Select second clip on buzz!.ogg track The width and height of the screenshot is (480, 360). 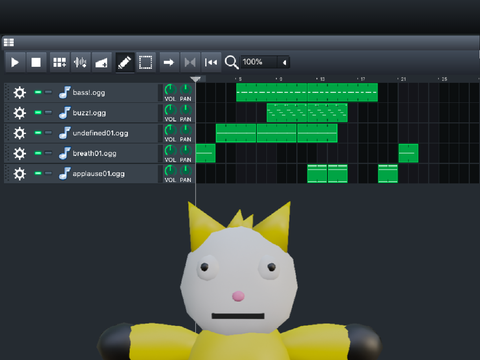(x=327, y=113)
